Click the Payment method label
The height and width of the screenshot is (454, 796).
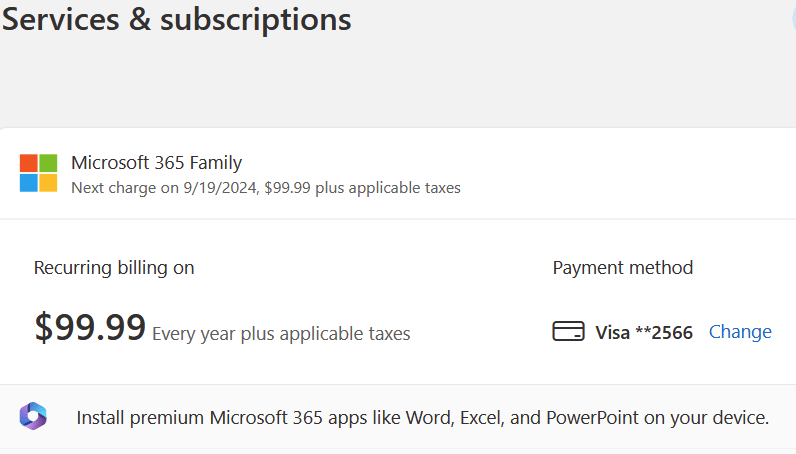click(622, 268)
